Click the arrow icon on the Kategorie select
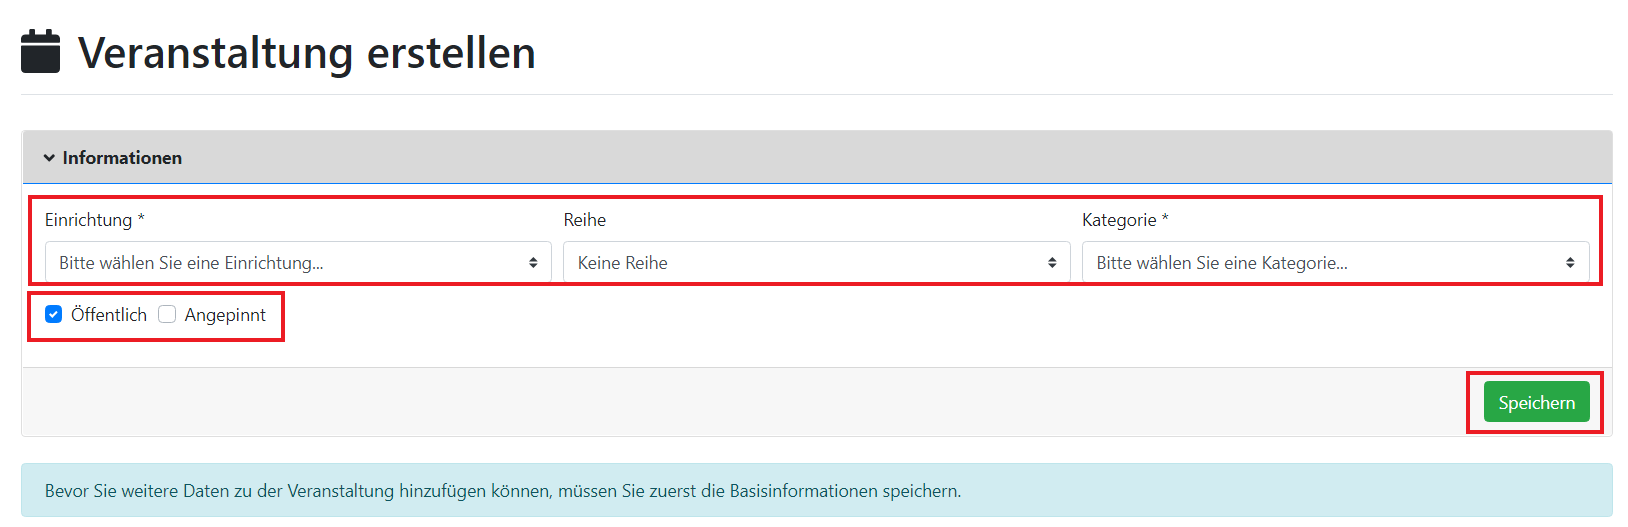 click(1570, 263)
